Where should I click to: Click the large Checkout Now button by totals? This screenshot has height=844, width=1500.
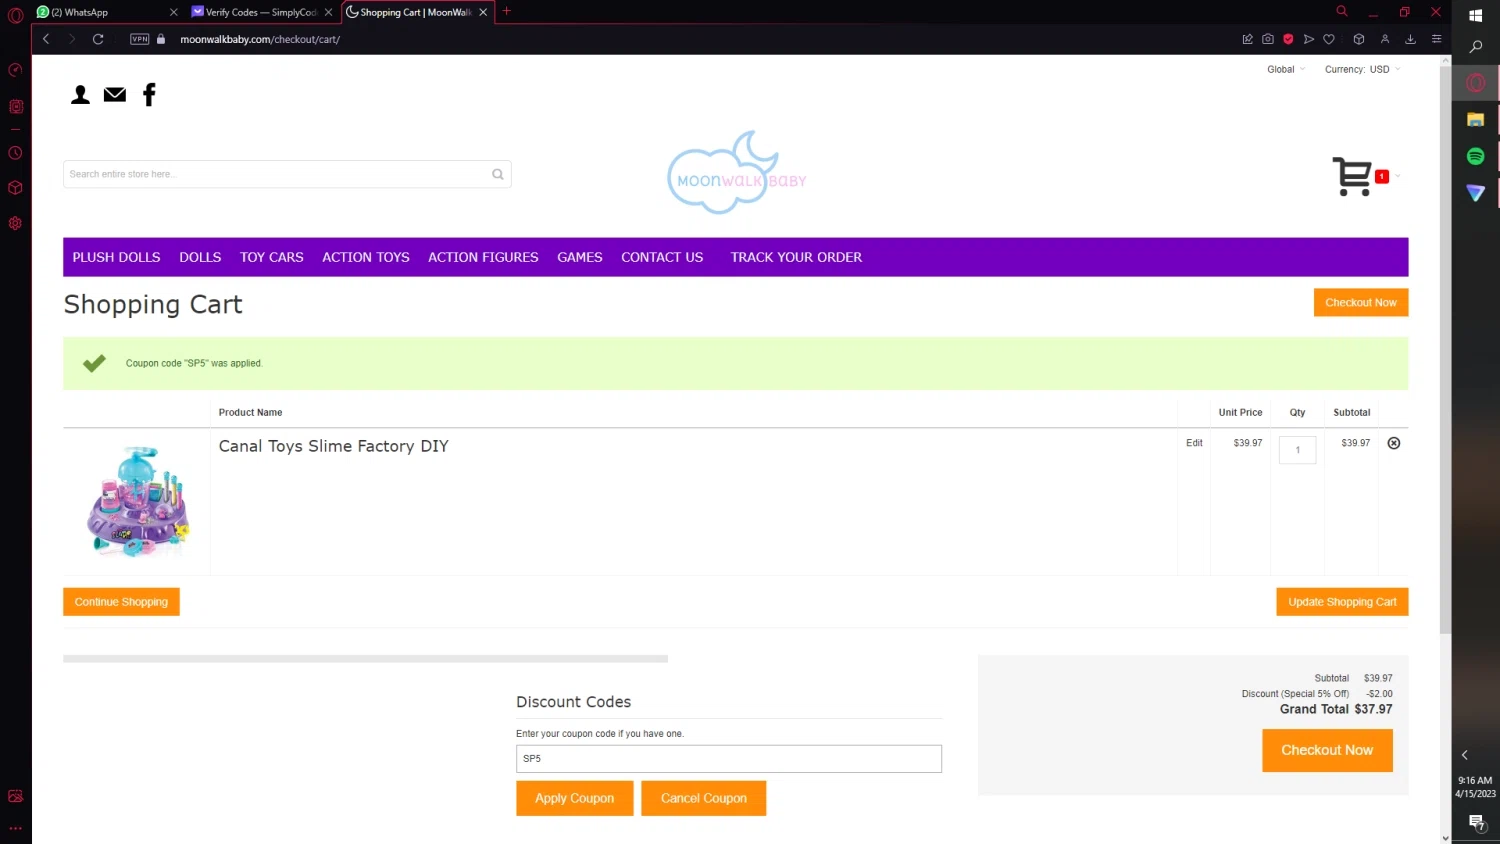[1327, 750]
